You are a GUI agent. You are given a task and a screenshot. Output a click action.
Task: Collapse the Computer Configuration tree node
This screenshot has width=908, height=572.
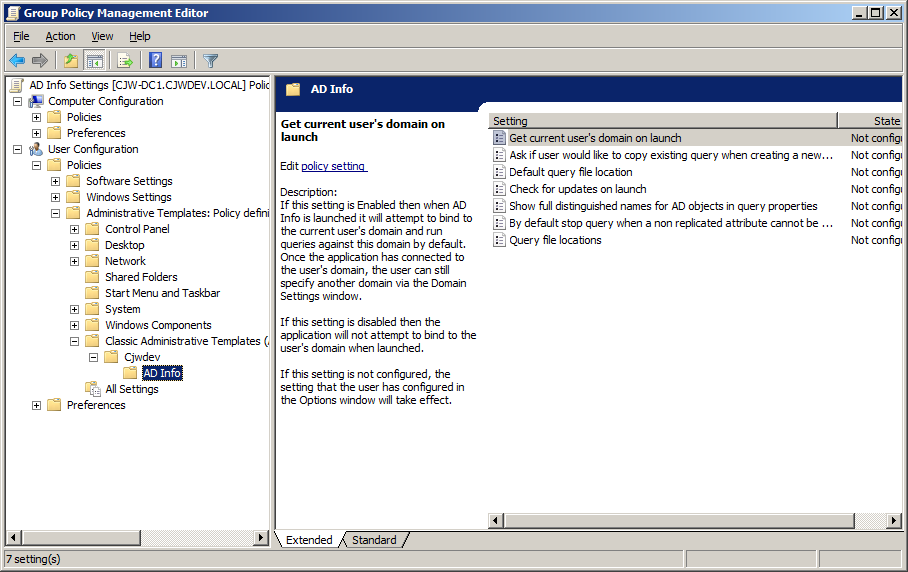(x=18, y=101)
